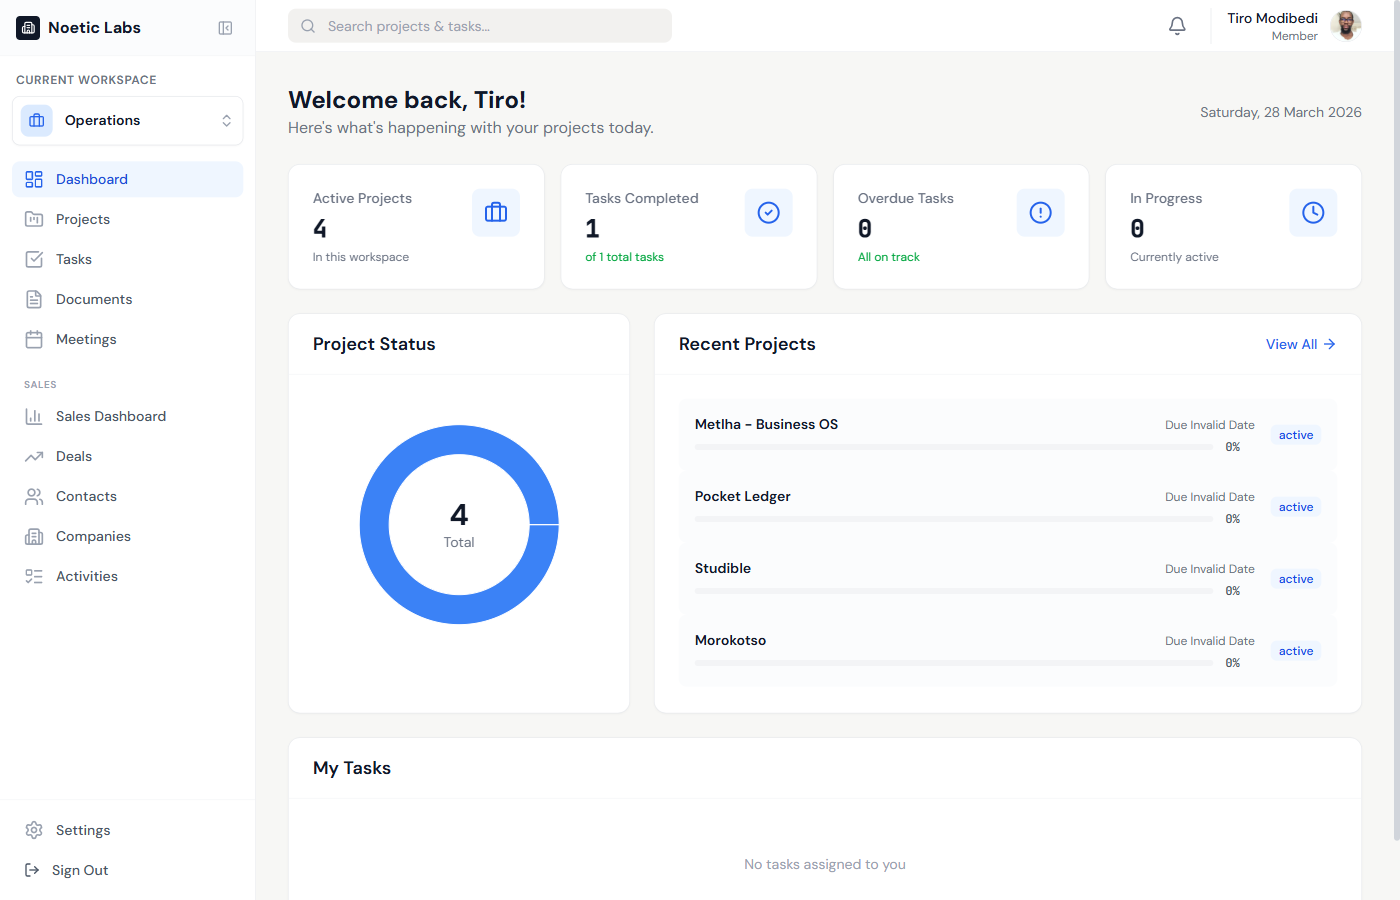Click the Deals trending icon
The width and height of the screenshot is (1400, 900).
(35, 456)
